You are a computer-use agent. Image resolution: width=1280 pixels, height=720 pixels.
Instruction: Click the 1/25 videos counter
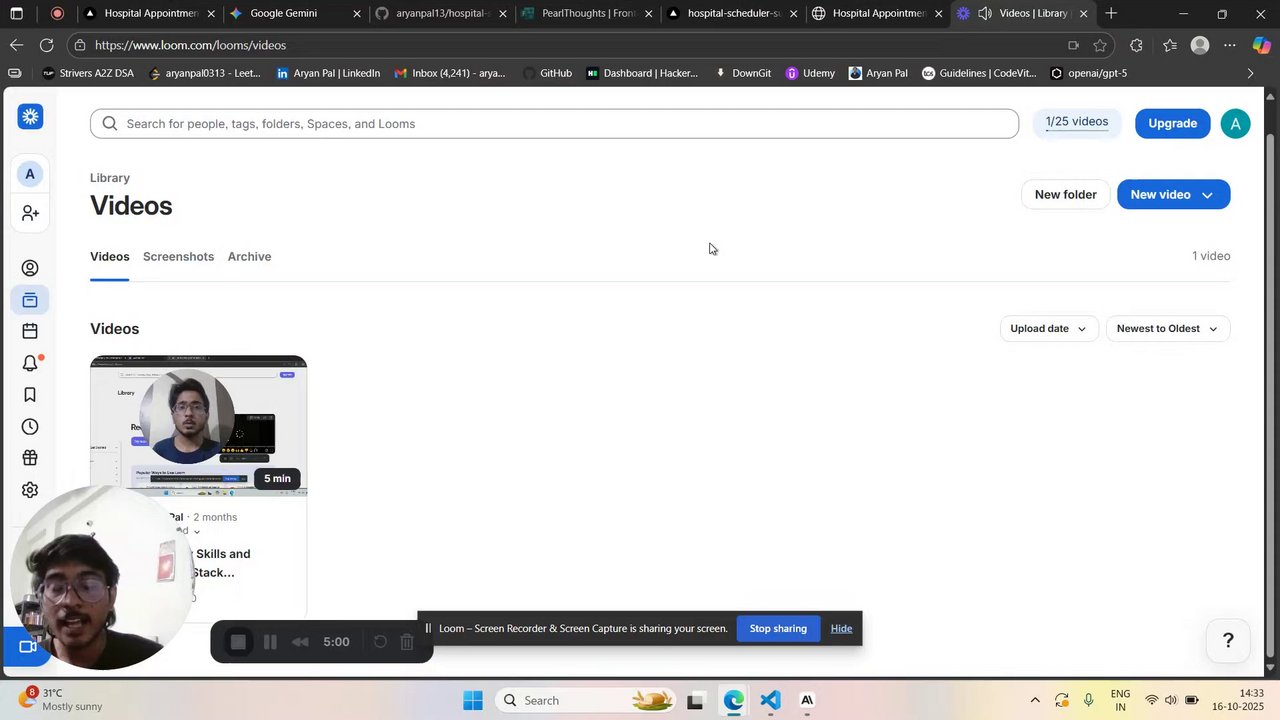coord(1077,122)
